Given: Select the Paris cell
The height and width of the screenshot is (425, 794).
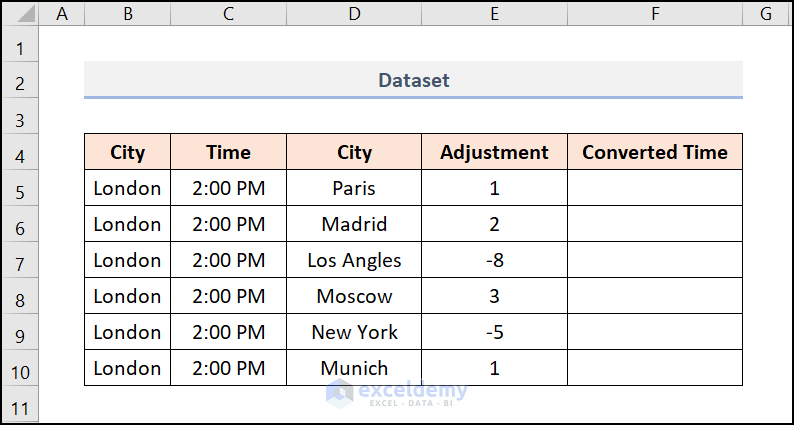Looking at the screenshot, I should (x=354, y=188).
